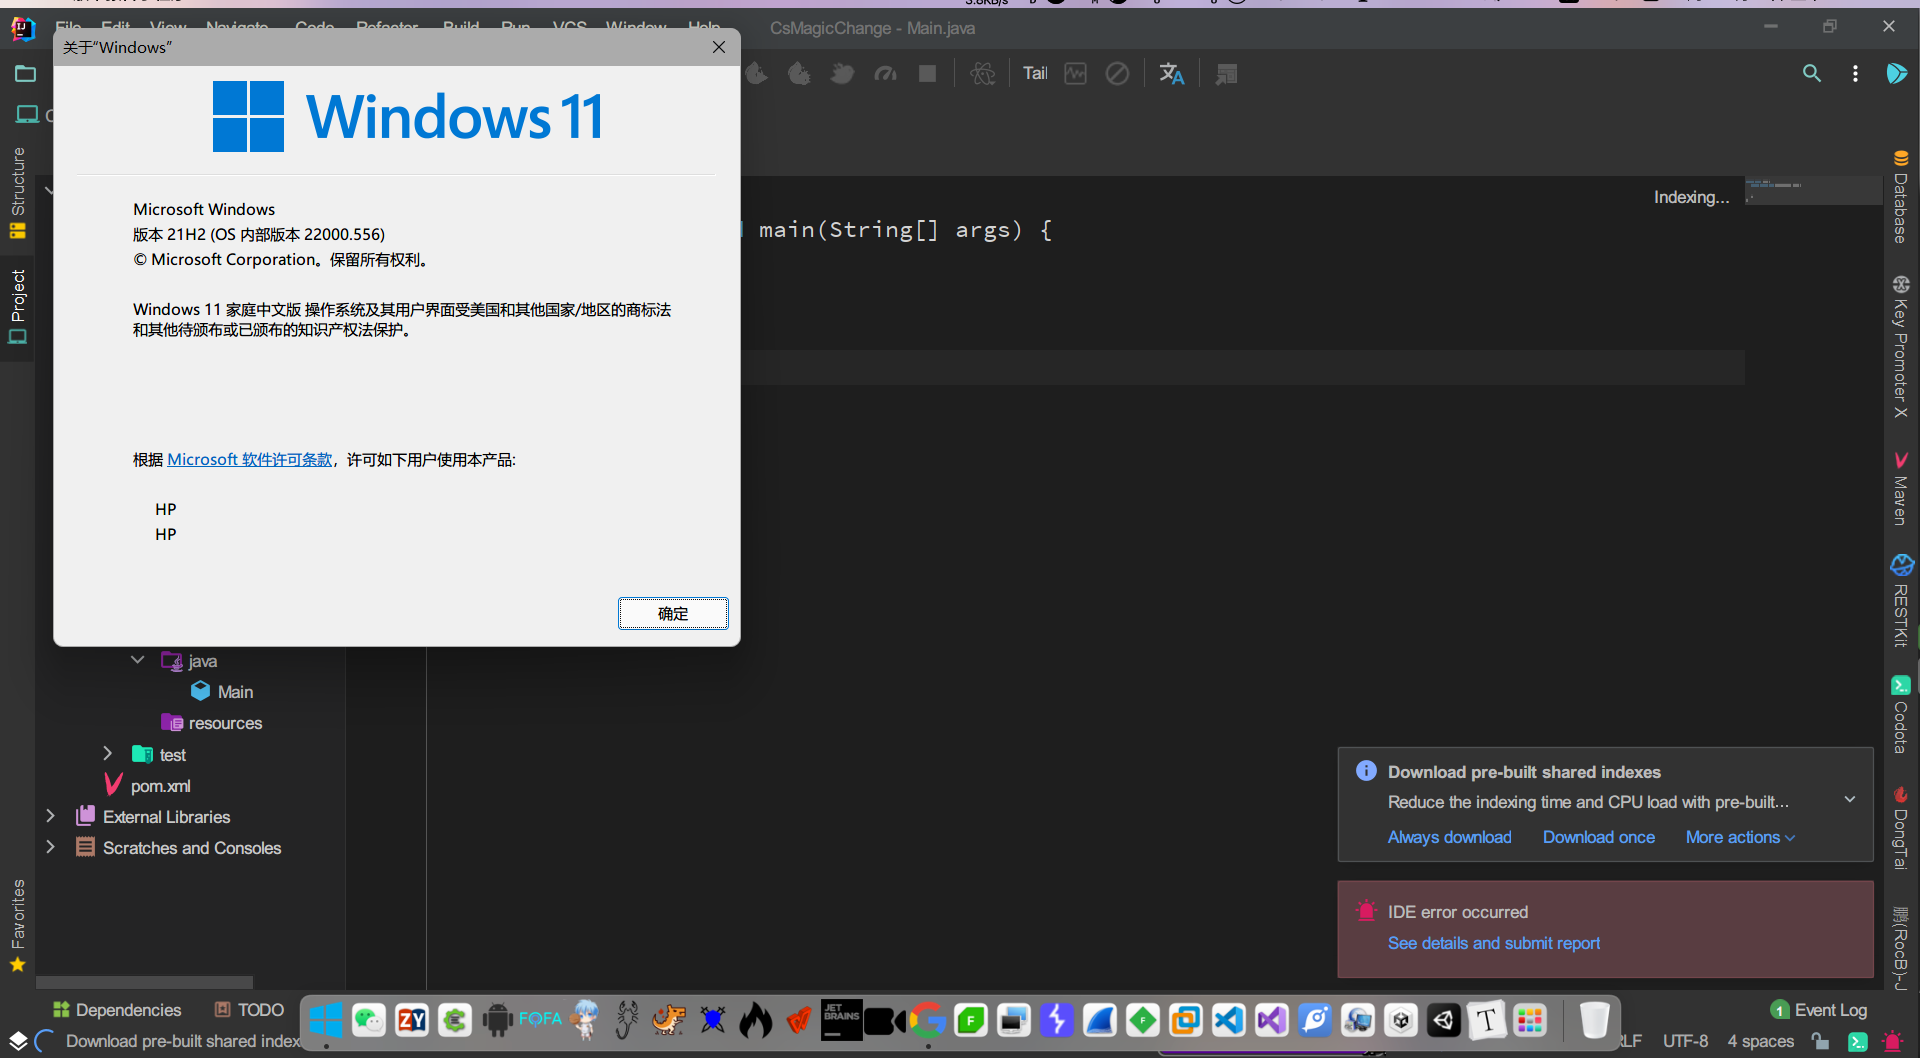Open the Android icon app in dock

pyautogui.click(x=497, y=1020)
